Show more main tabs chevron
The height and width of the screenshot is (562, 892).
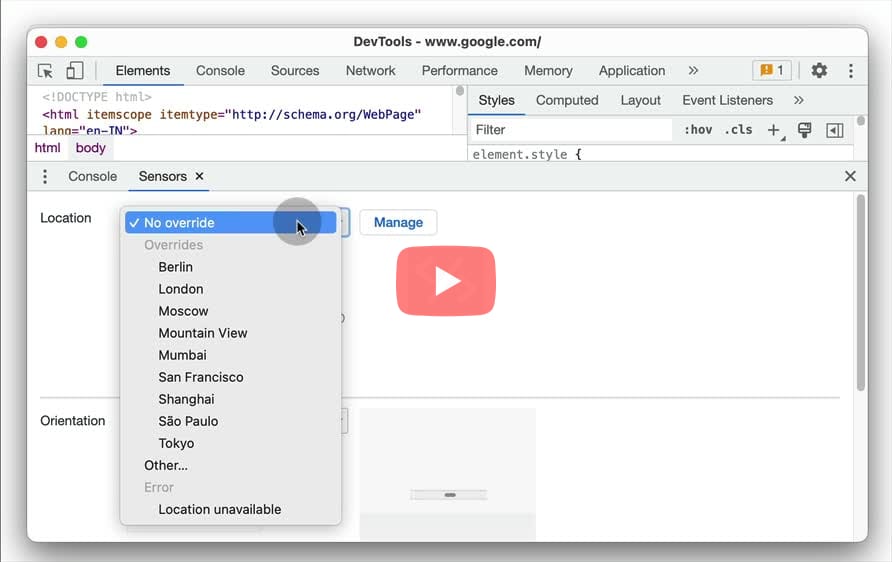[x=693, y=71]
